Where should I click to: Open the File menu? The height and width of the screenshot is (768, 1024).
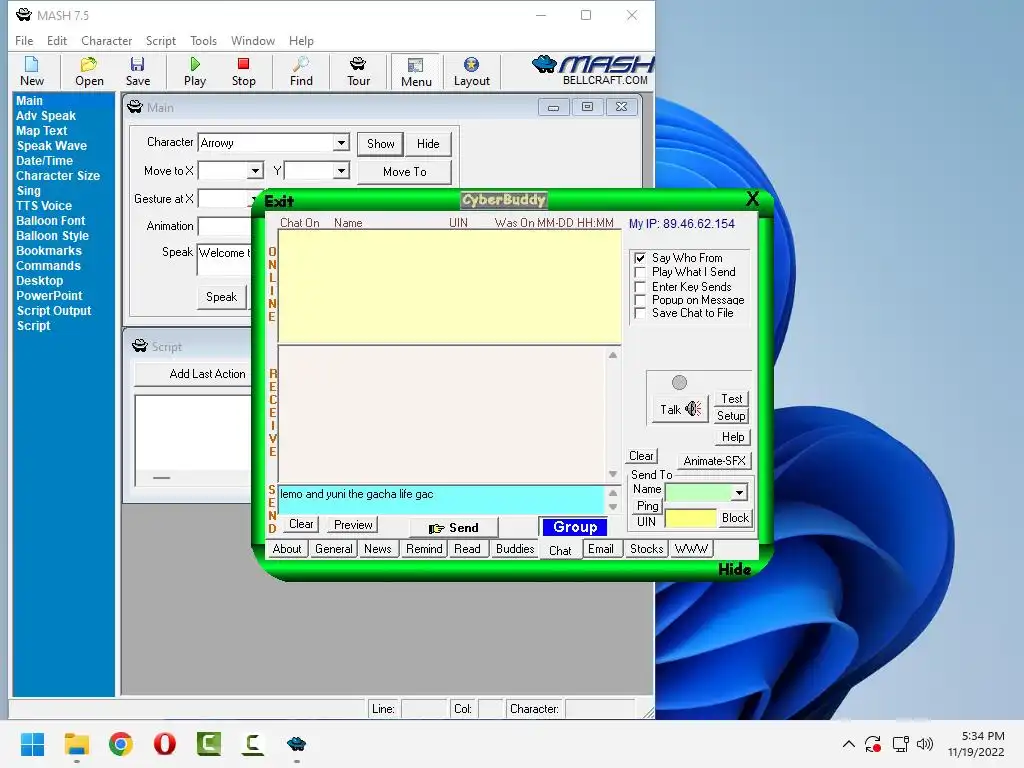(x=24, y=40)
